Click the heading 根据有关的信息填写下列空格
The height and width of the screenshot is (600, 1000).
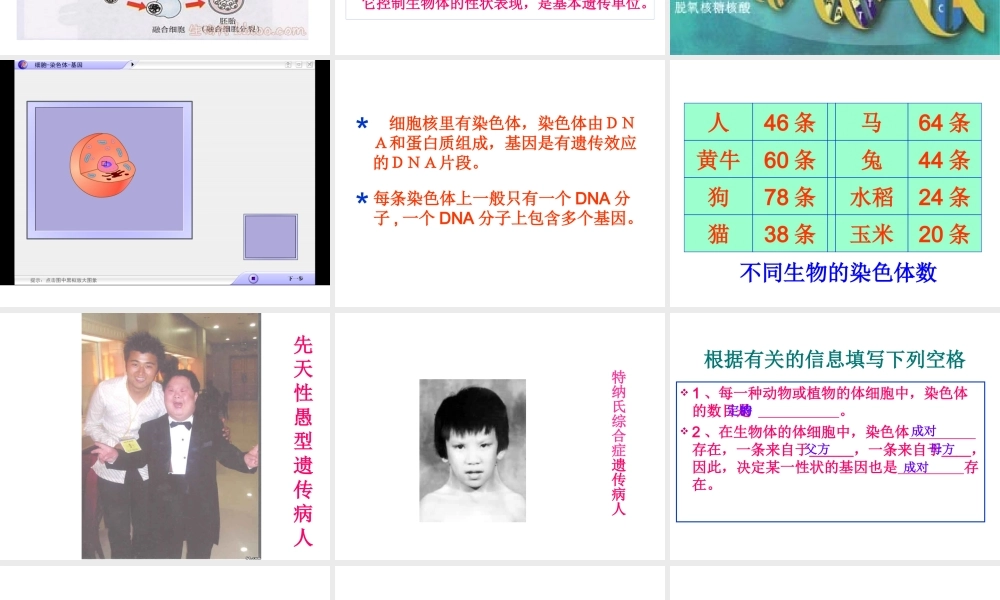(834, 359)
